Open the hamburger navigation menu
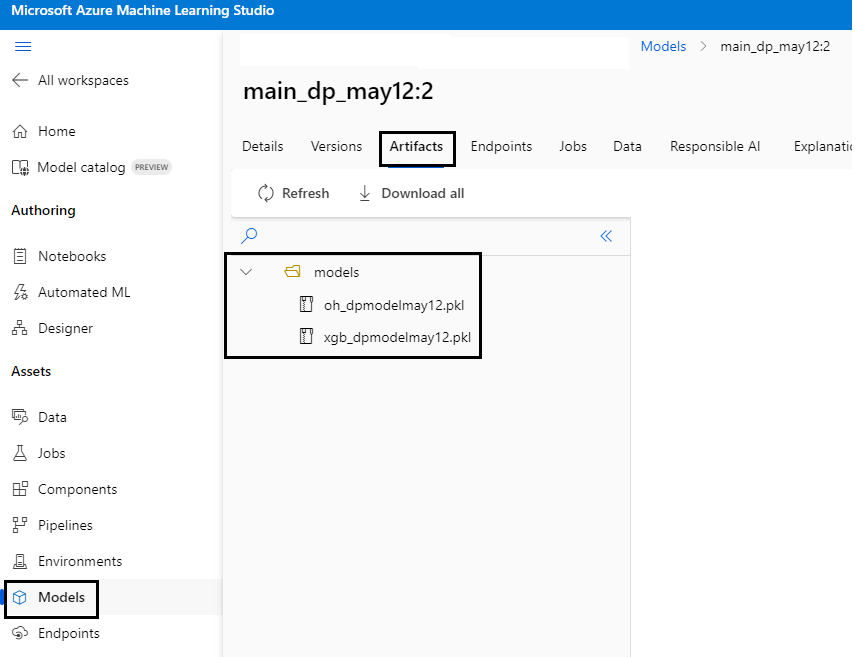 click(x=23, y=46)
